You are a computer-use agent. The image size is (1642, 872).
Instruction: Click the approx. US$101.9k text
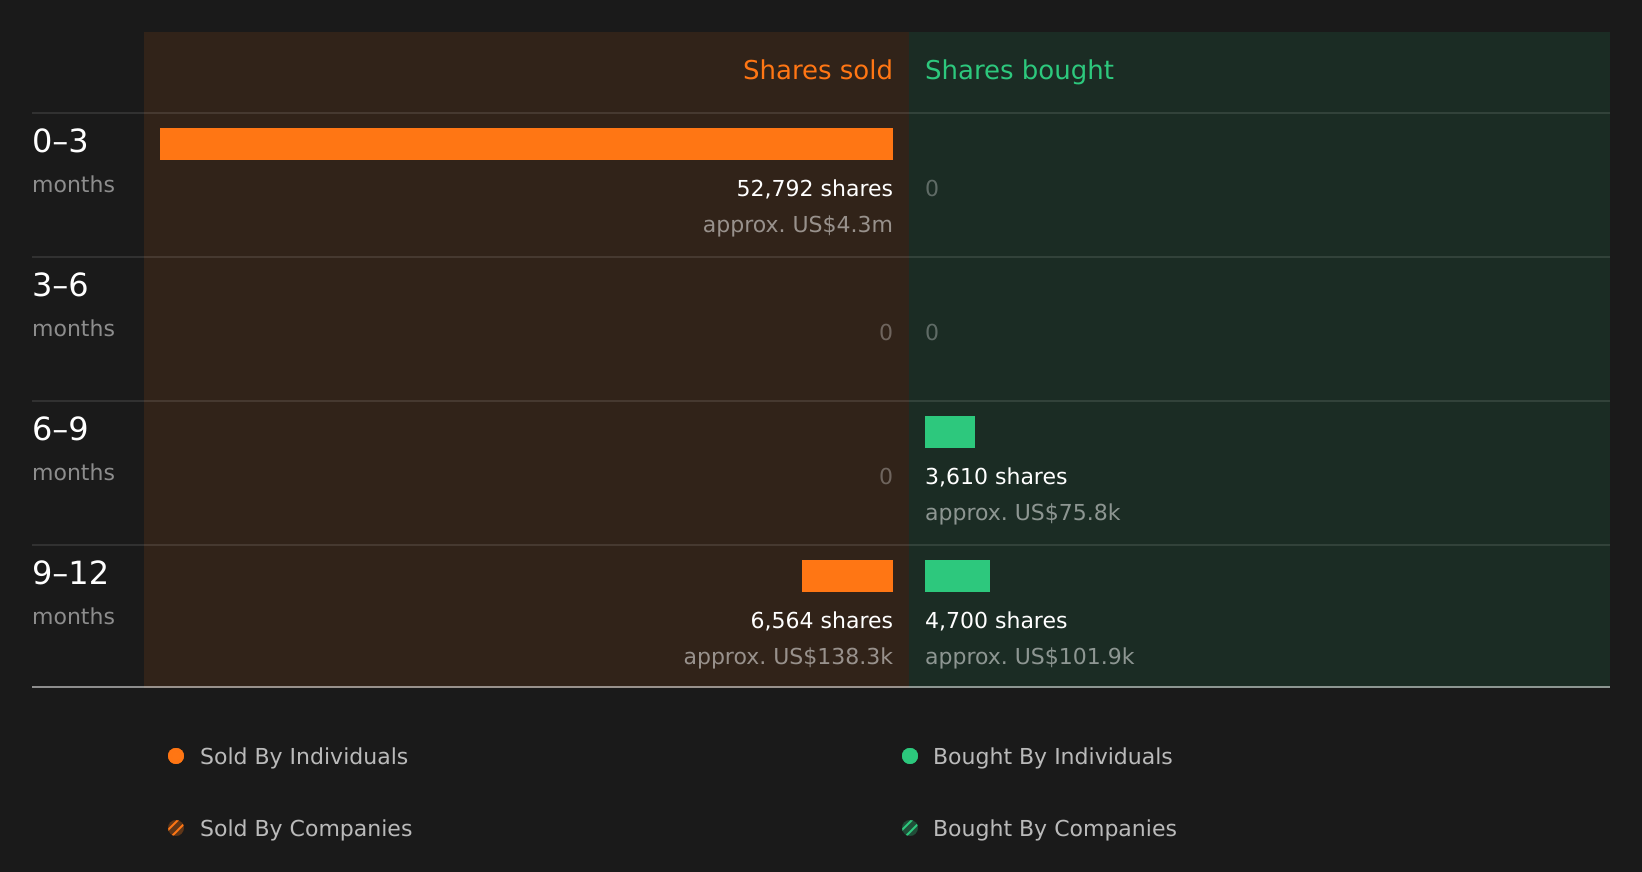1029,657
